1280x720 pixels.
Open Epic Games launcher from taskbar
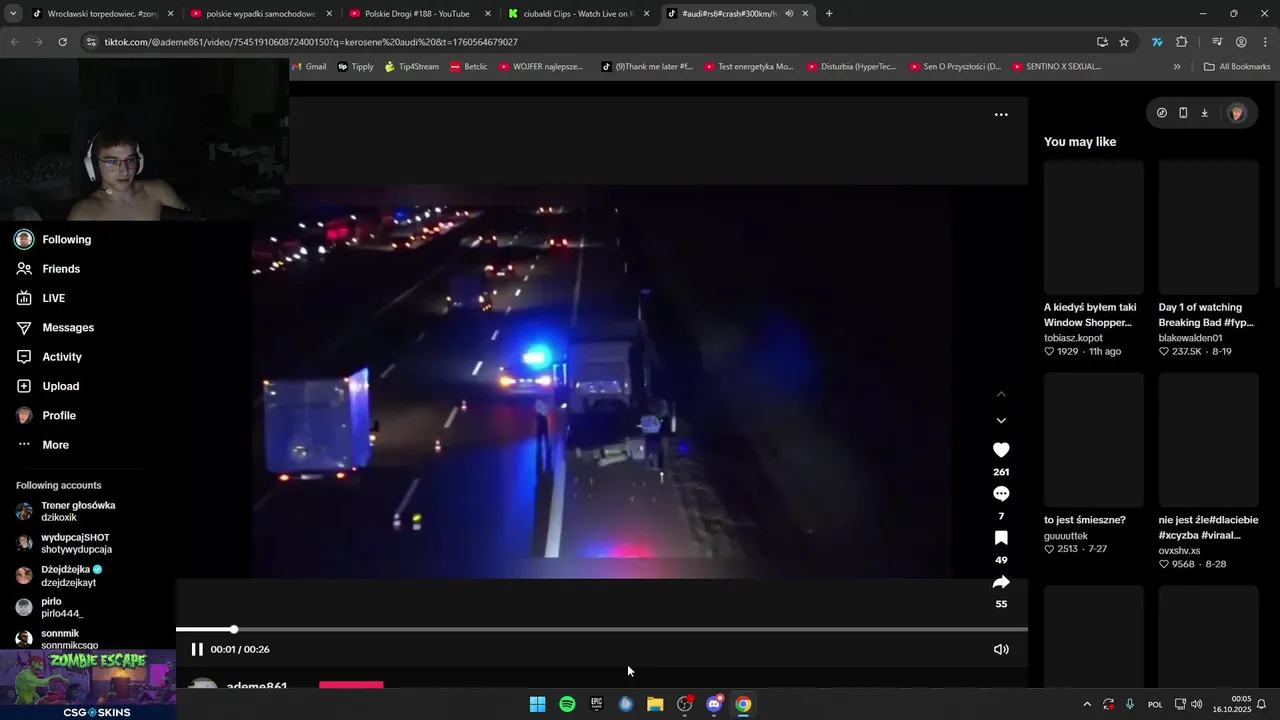pos(597,704)
